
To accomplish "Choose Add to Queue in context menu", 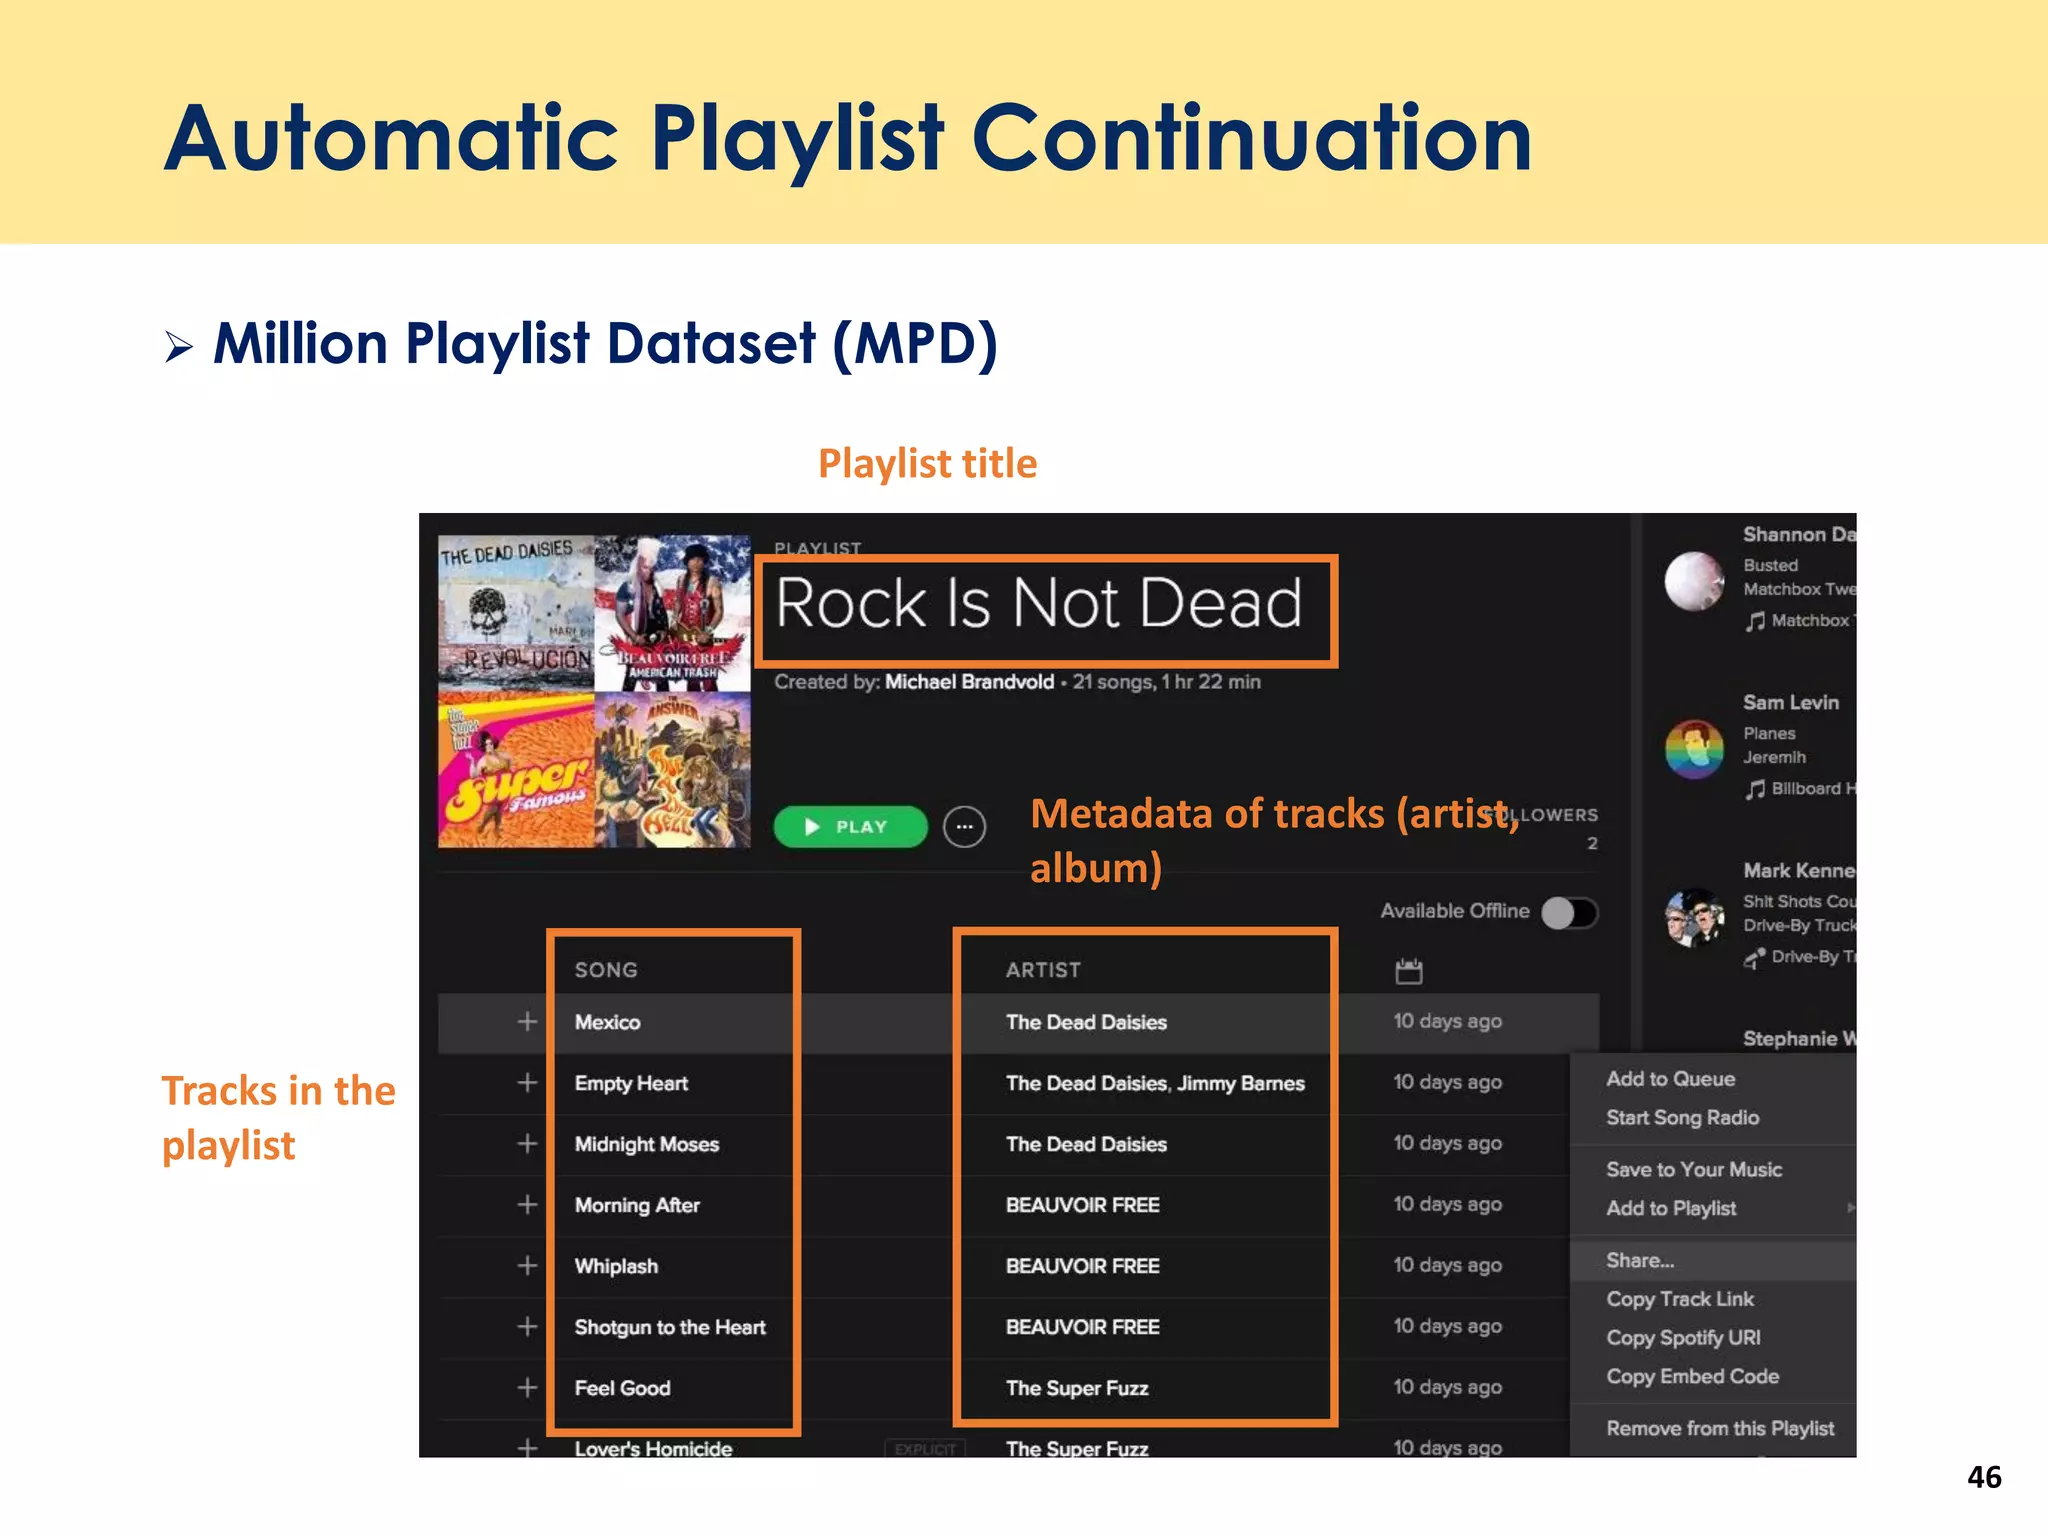I will tap(1671, 1079).
